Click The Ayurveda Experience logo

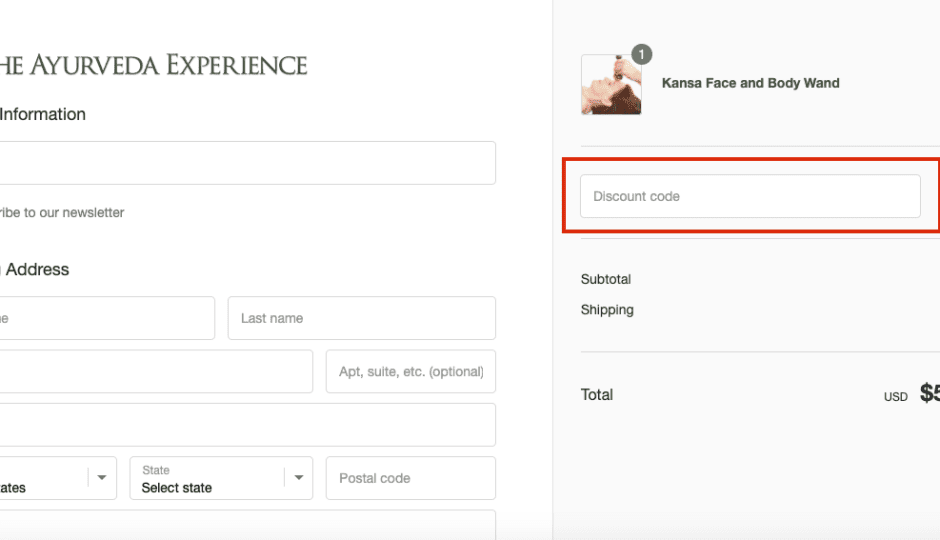pos(153,65)
